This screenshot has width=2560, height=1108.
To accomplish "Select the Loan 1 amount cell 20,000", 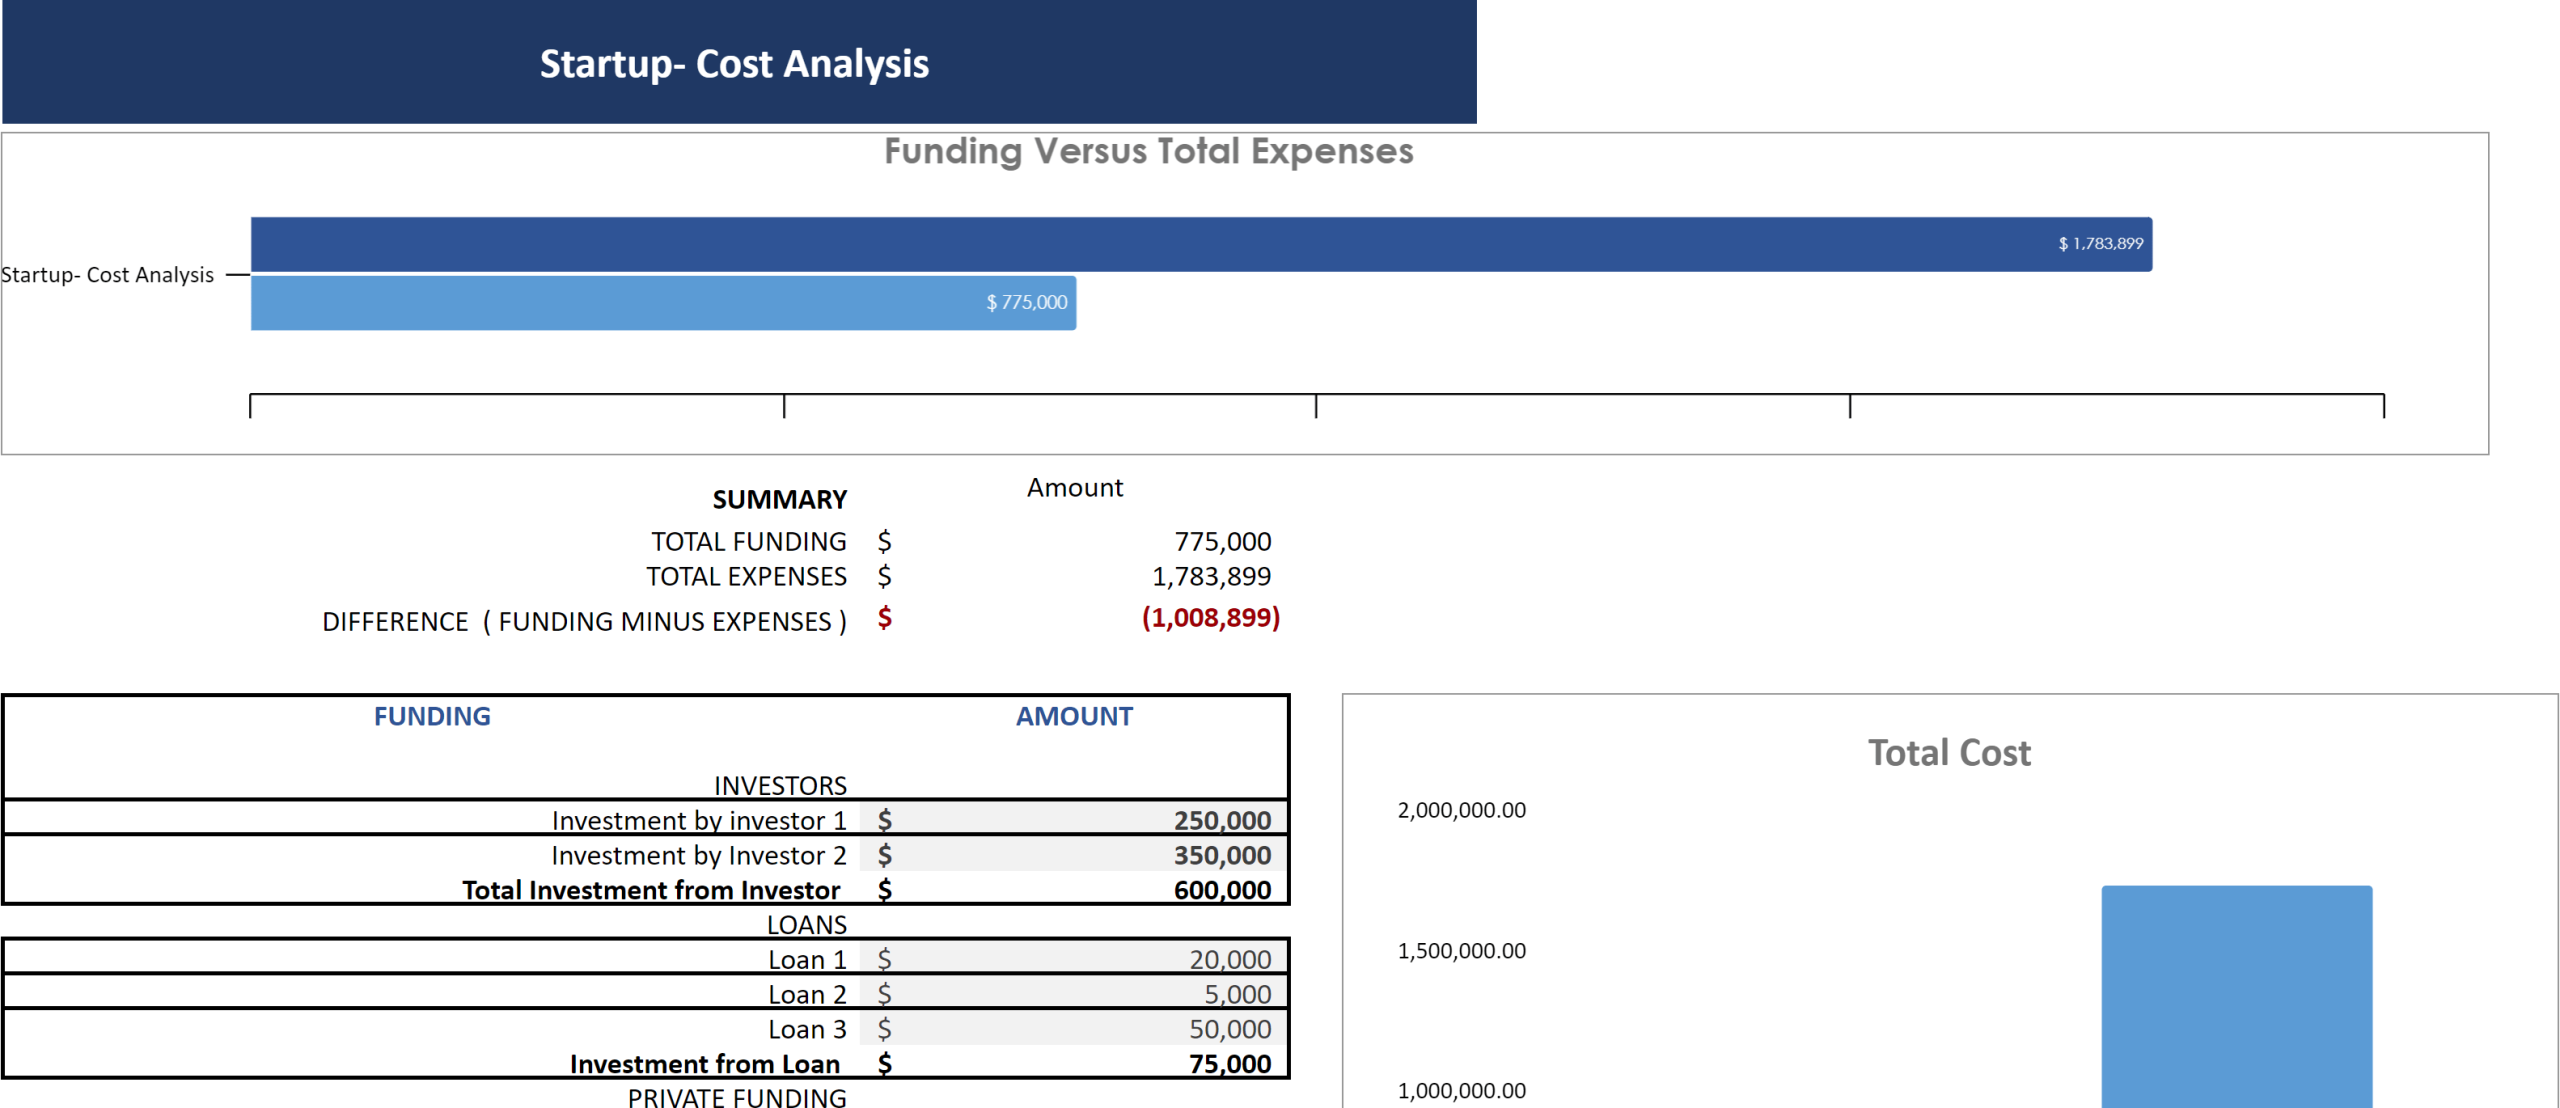I will (1229, 960).
